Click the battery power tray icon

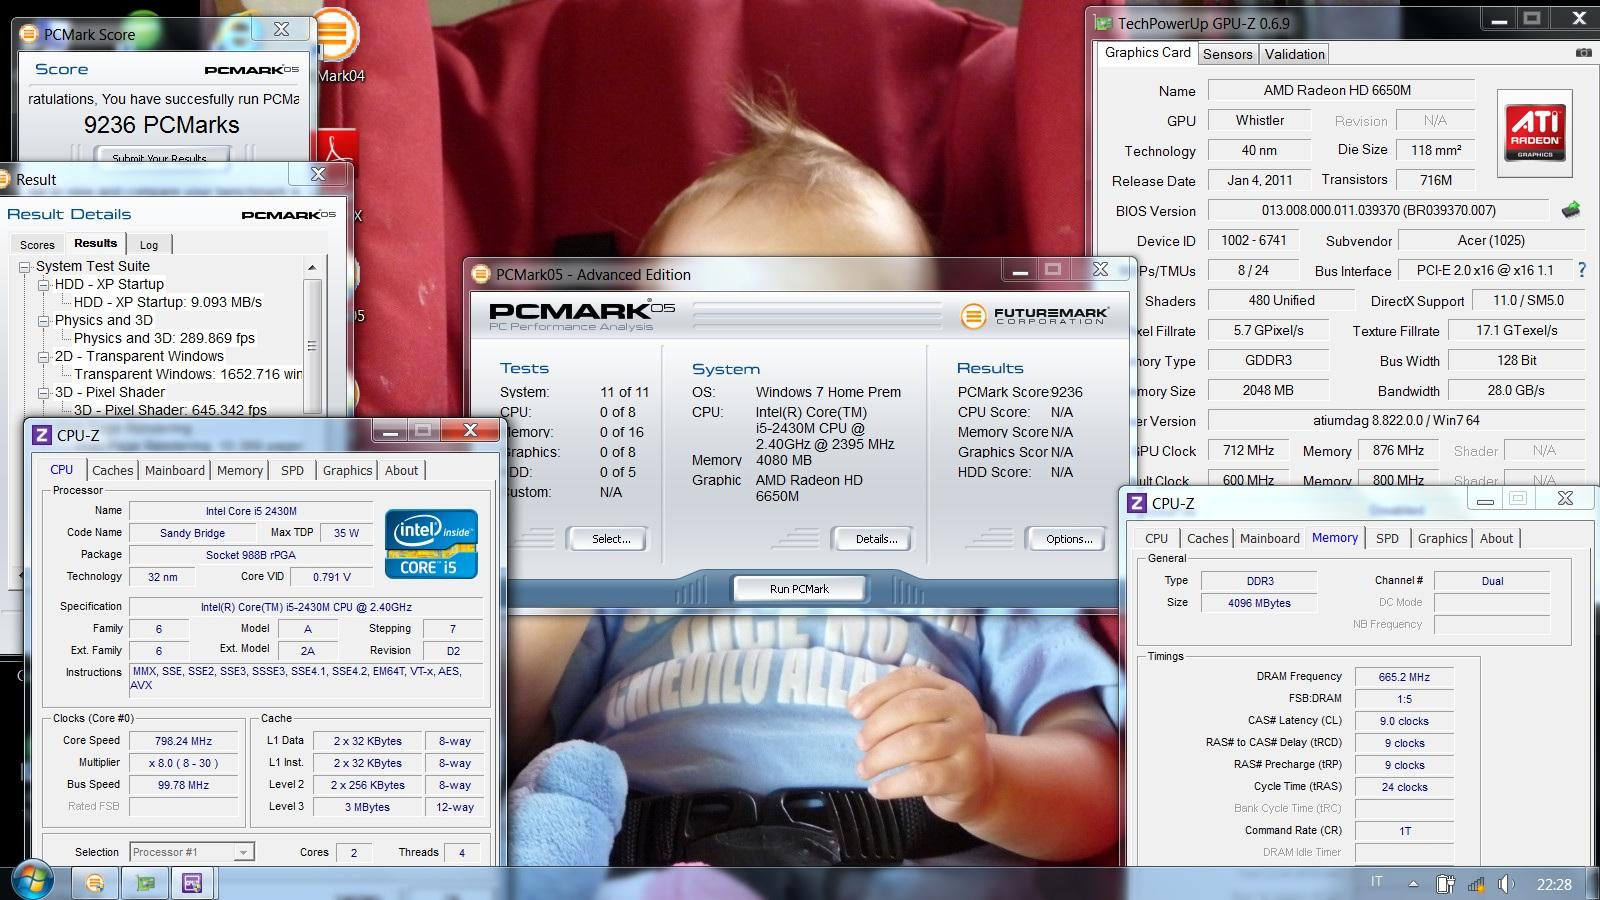click(1445, 884)
